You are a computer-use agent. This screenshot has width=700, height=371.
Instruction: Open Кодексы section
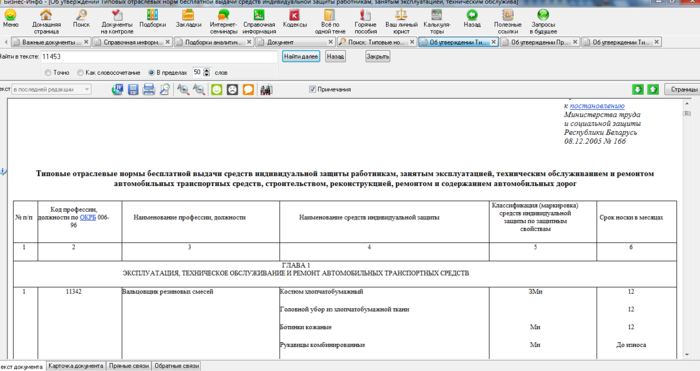point(295,19)
